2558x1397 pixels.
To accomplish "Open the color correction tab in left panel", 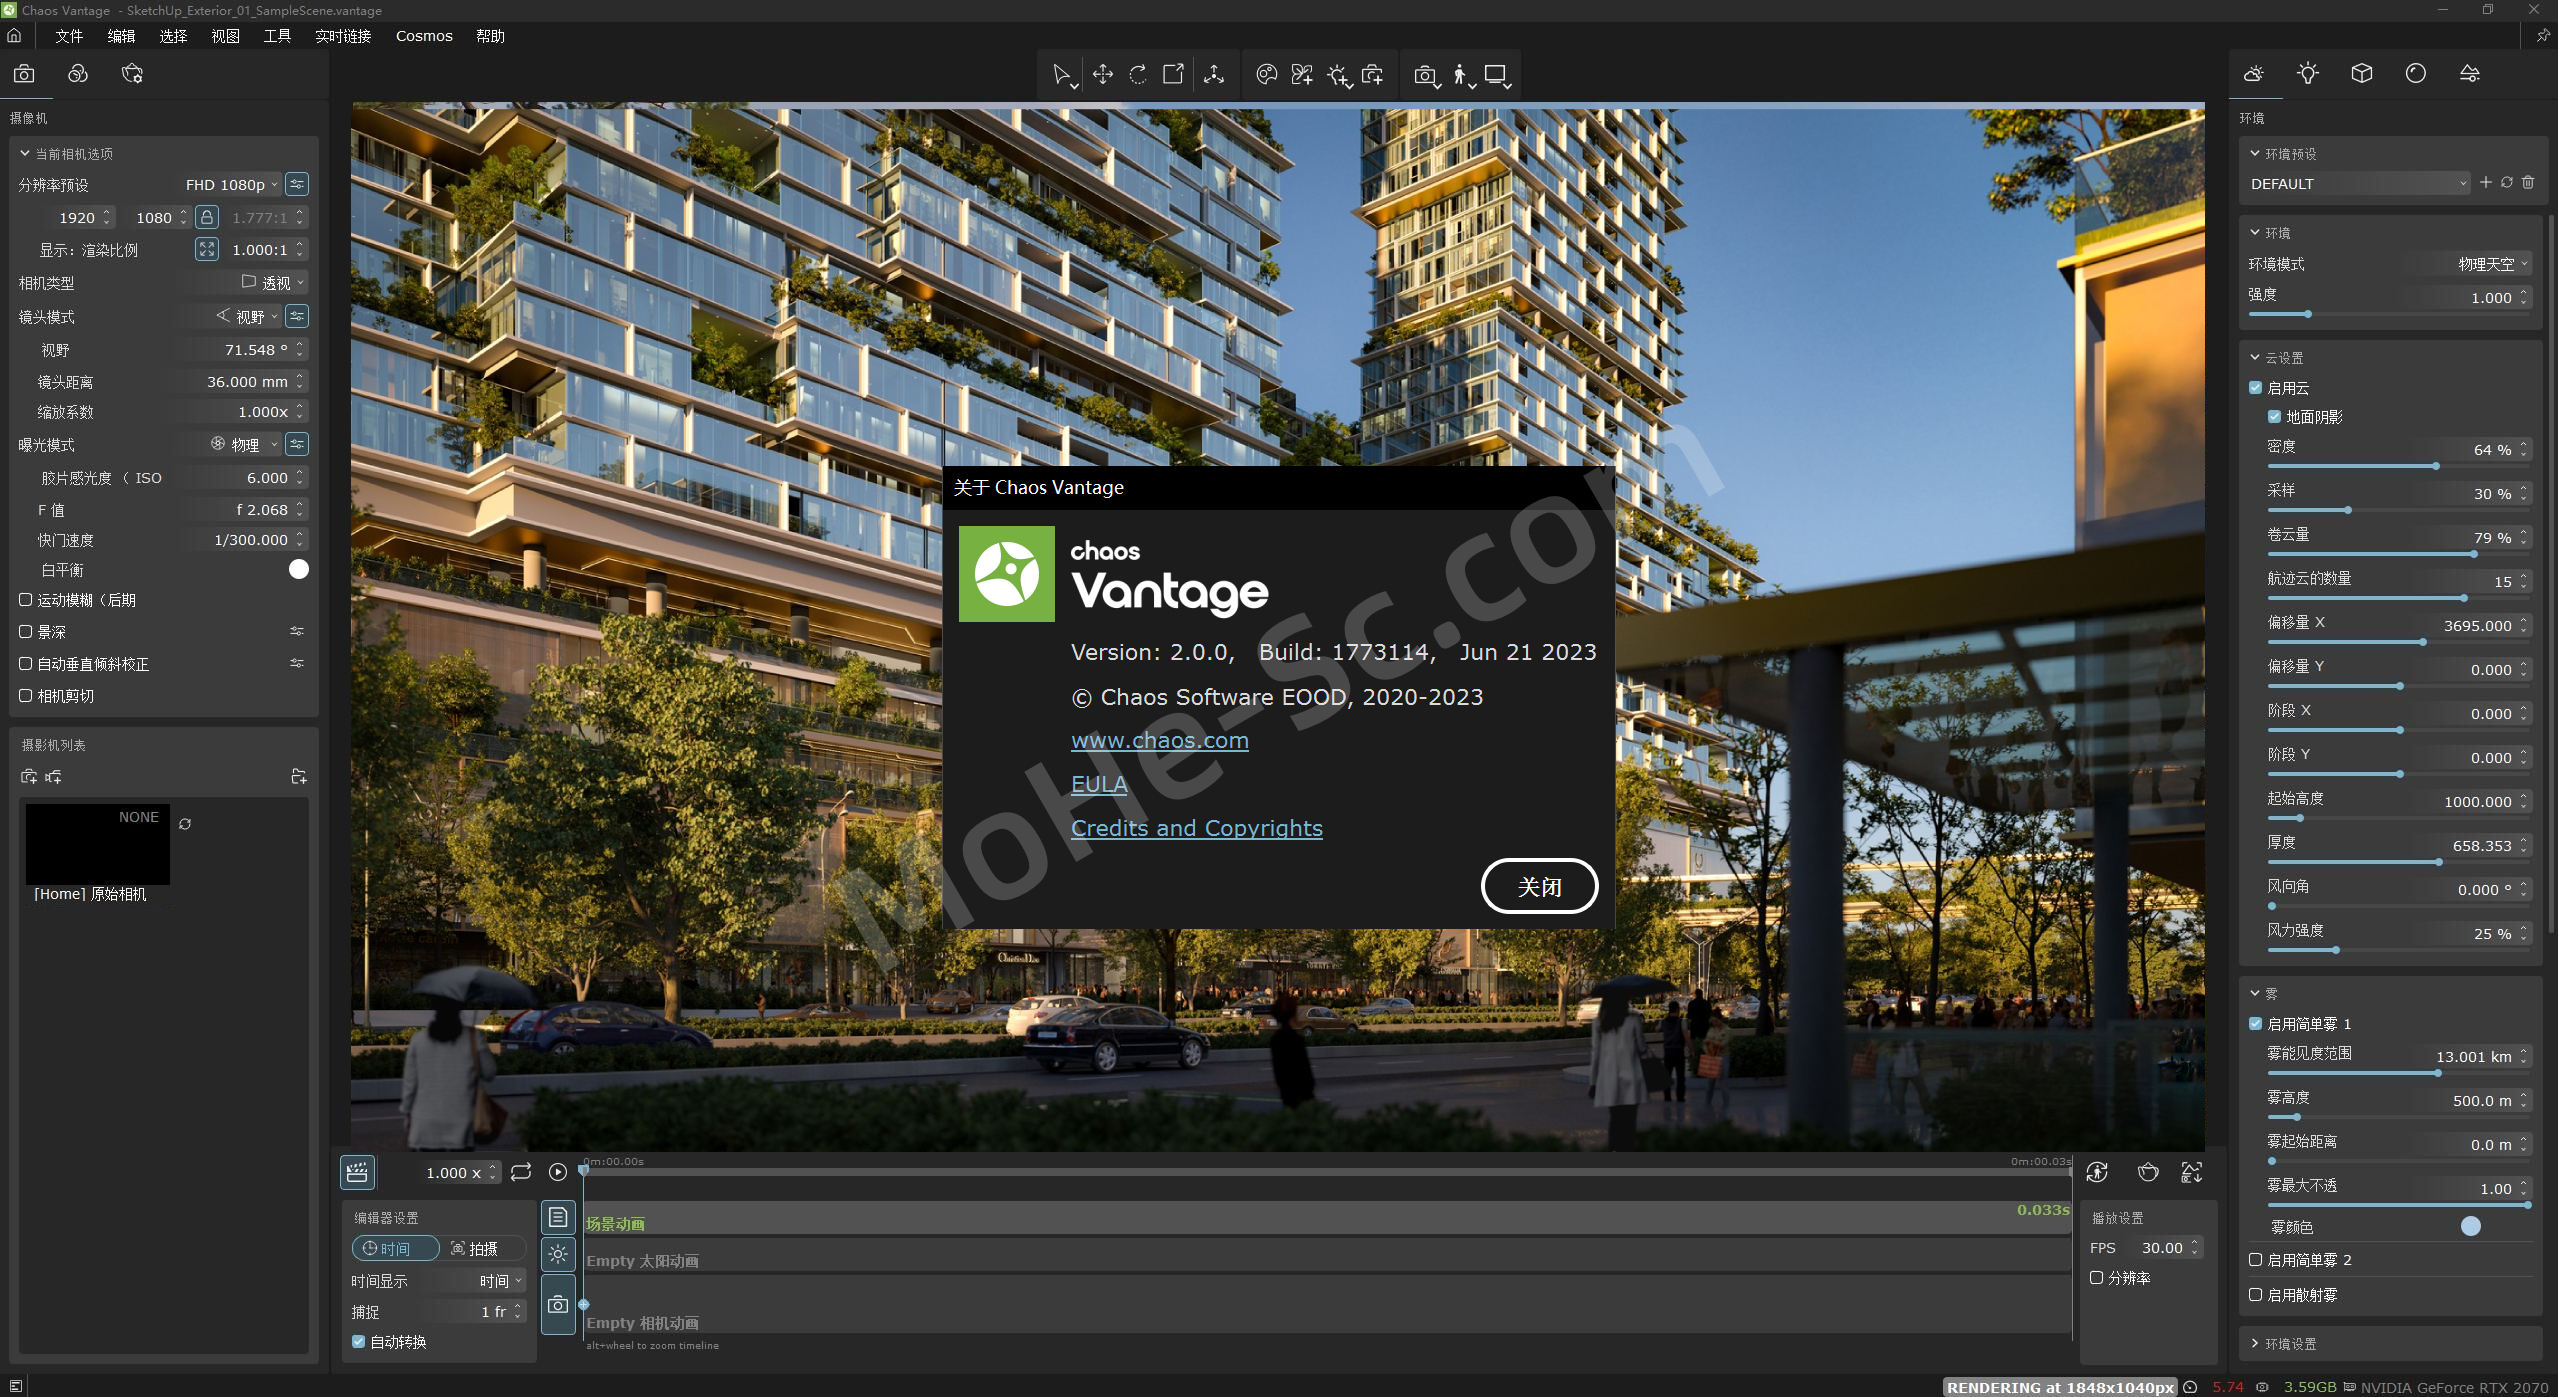I will pyautogui.click(x=78, y=74).
